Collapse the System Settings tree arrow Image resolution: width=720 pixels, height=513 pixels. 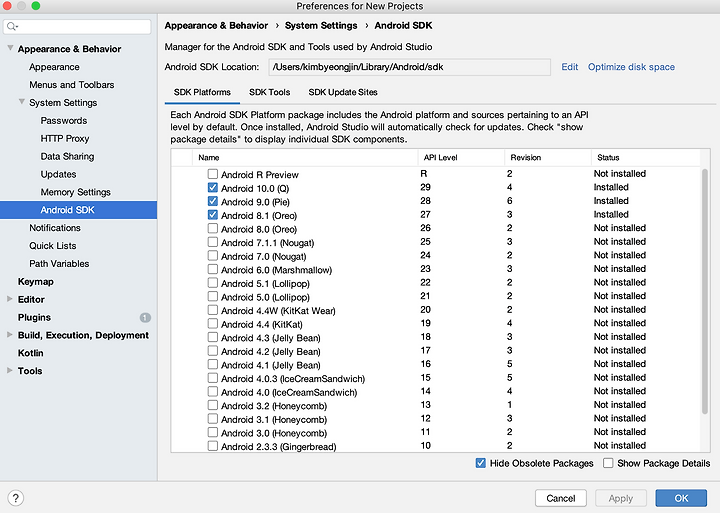pos(22,101)
